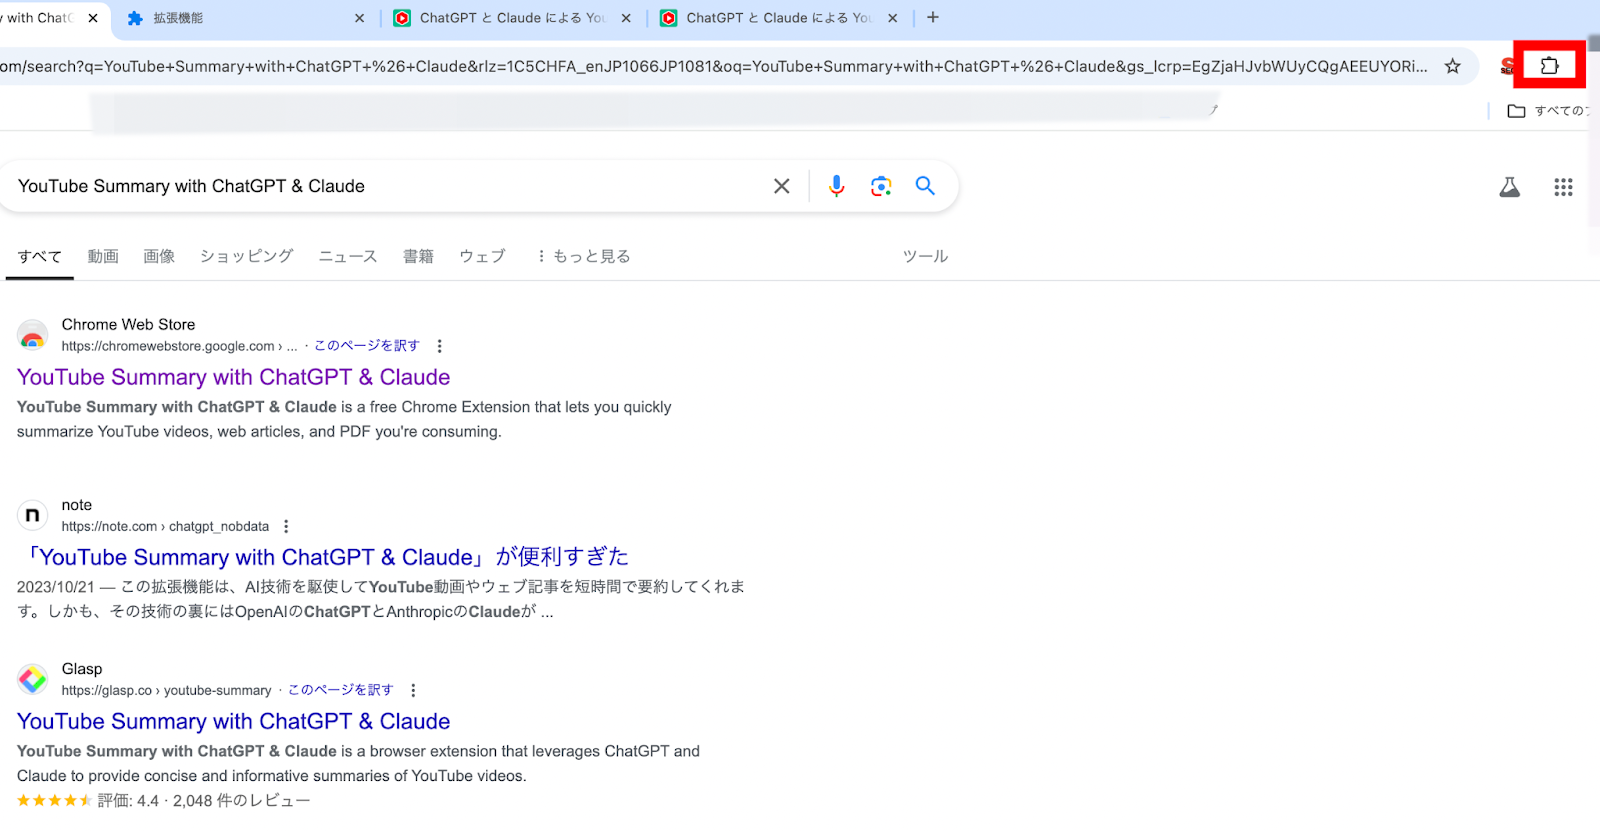Open the Chrome extensions puzzle icon
The image size is (1600, 831).
(x=1549, y=66)
